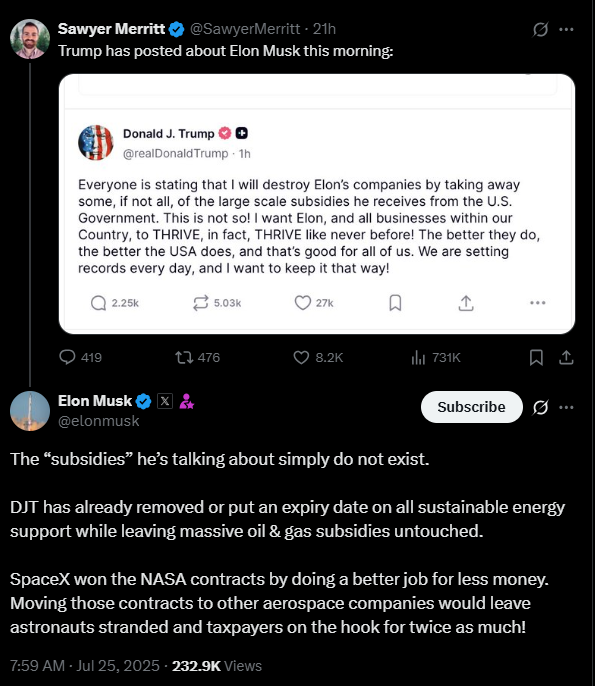The width and height of the screenshot is (595, 686).
Task: Open more options for Sawyer Merritt's post
Action: [x=566, y=29]
